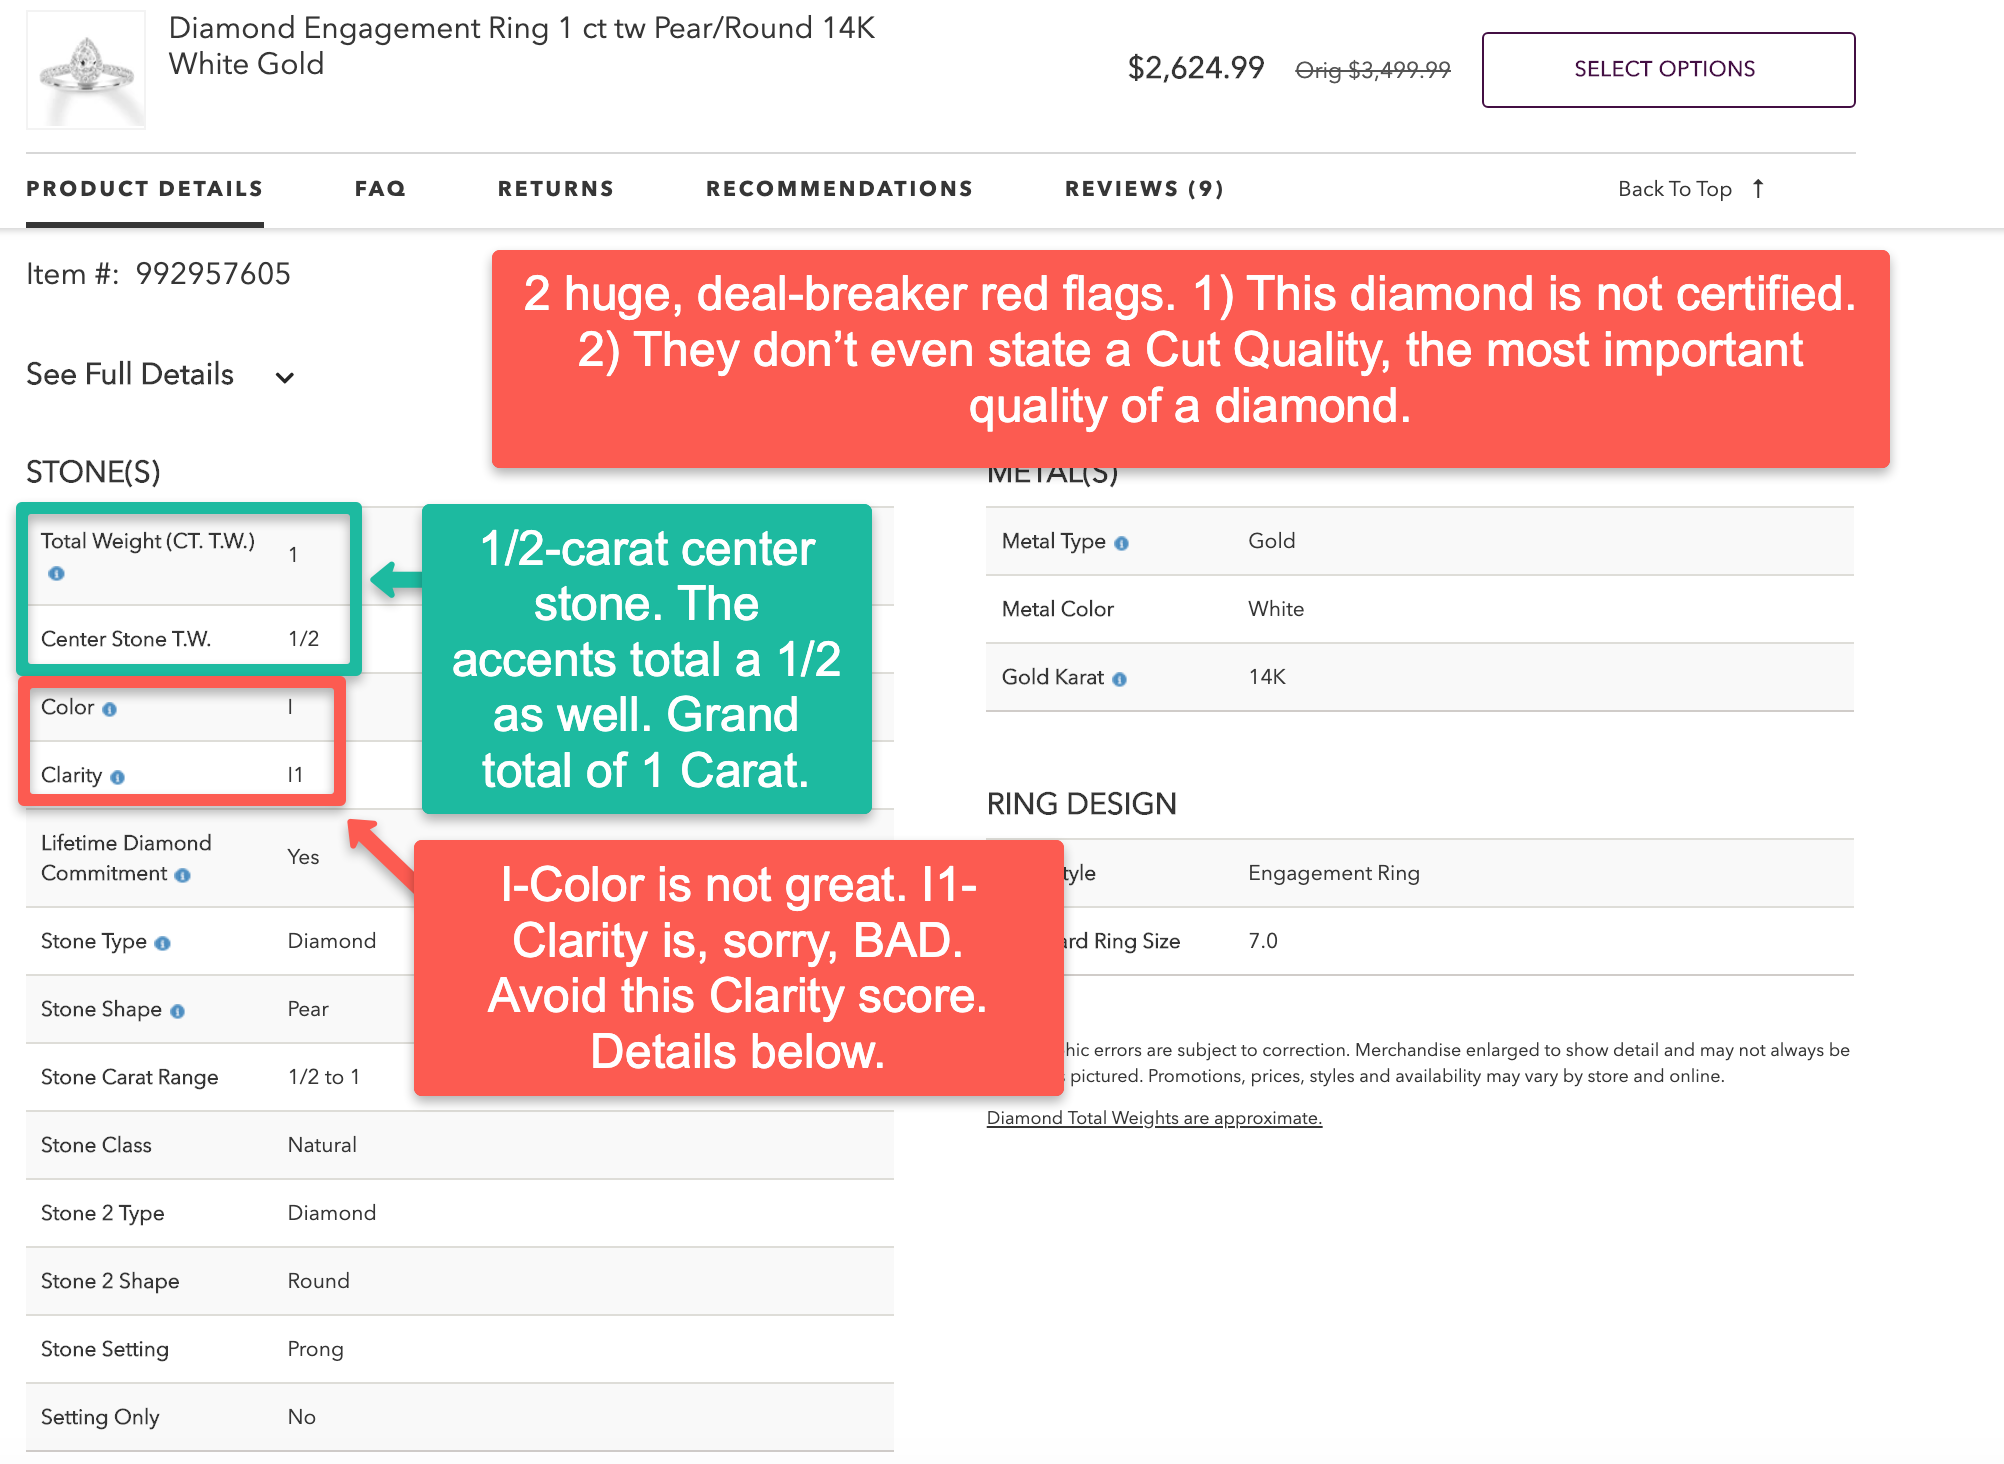Viewport: 2004px width, 1464px height.
Task: Click info icon next to Color
Action: [109, 709]
